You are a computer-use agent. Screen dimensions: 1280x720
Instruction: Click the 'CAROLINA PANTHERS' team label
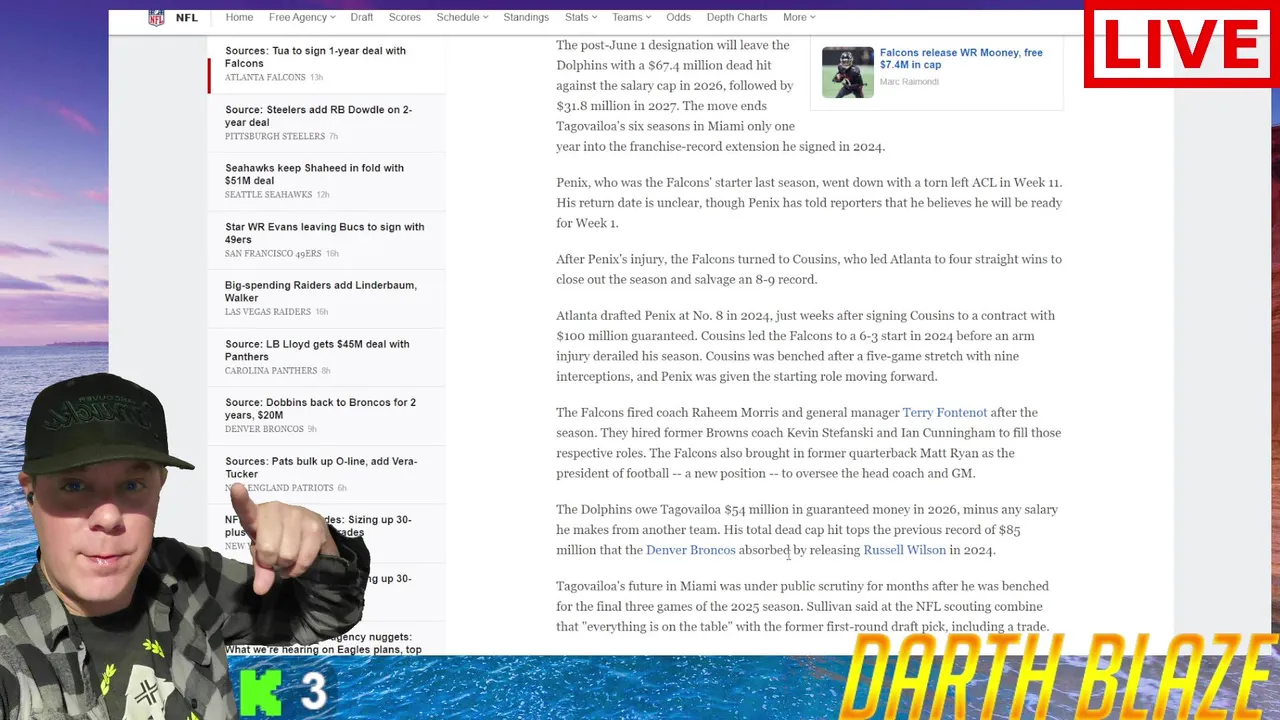point(271,371)
